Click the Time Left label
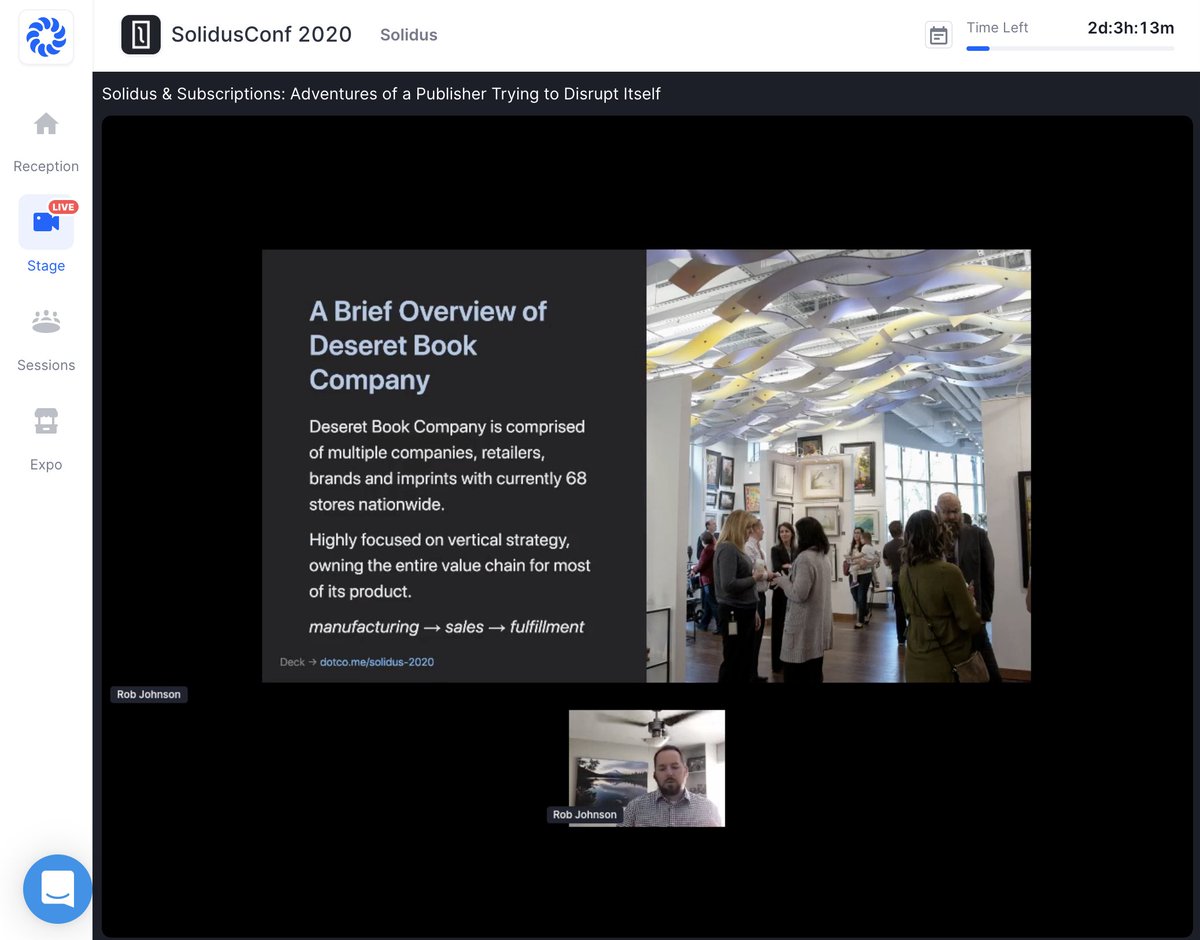Screen dimensions: 1200x940 (997, 28)
